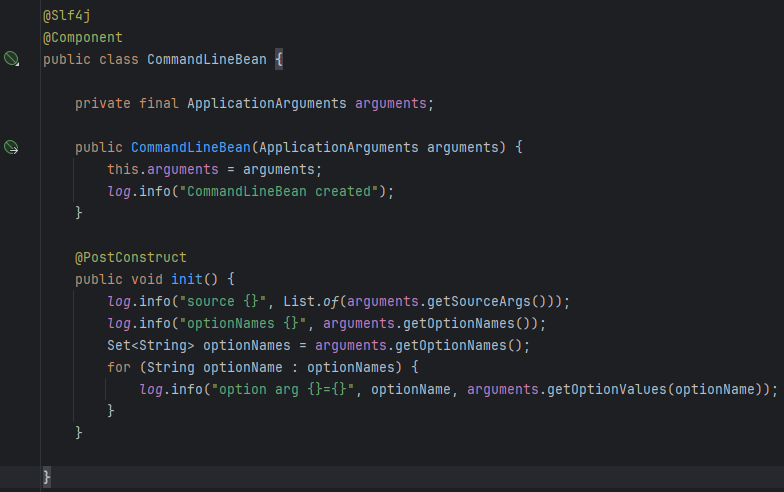Click the class name CommandLineBean in the declaration
Screen dimensions: 784x492
coord(207,60)
